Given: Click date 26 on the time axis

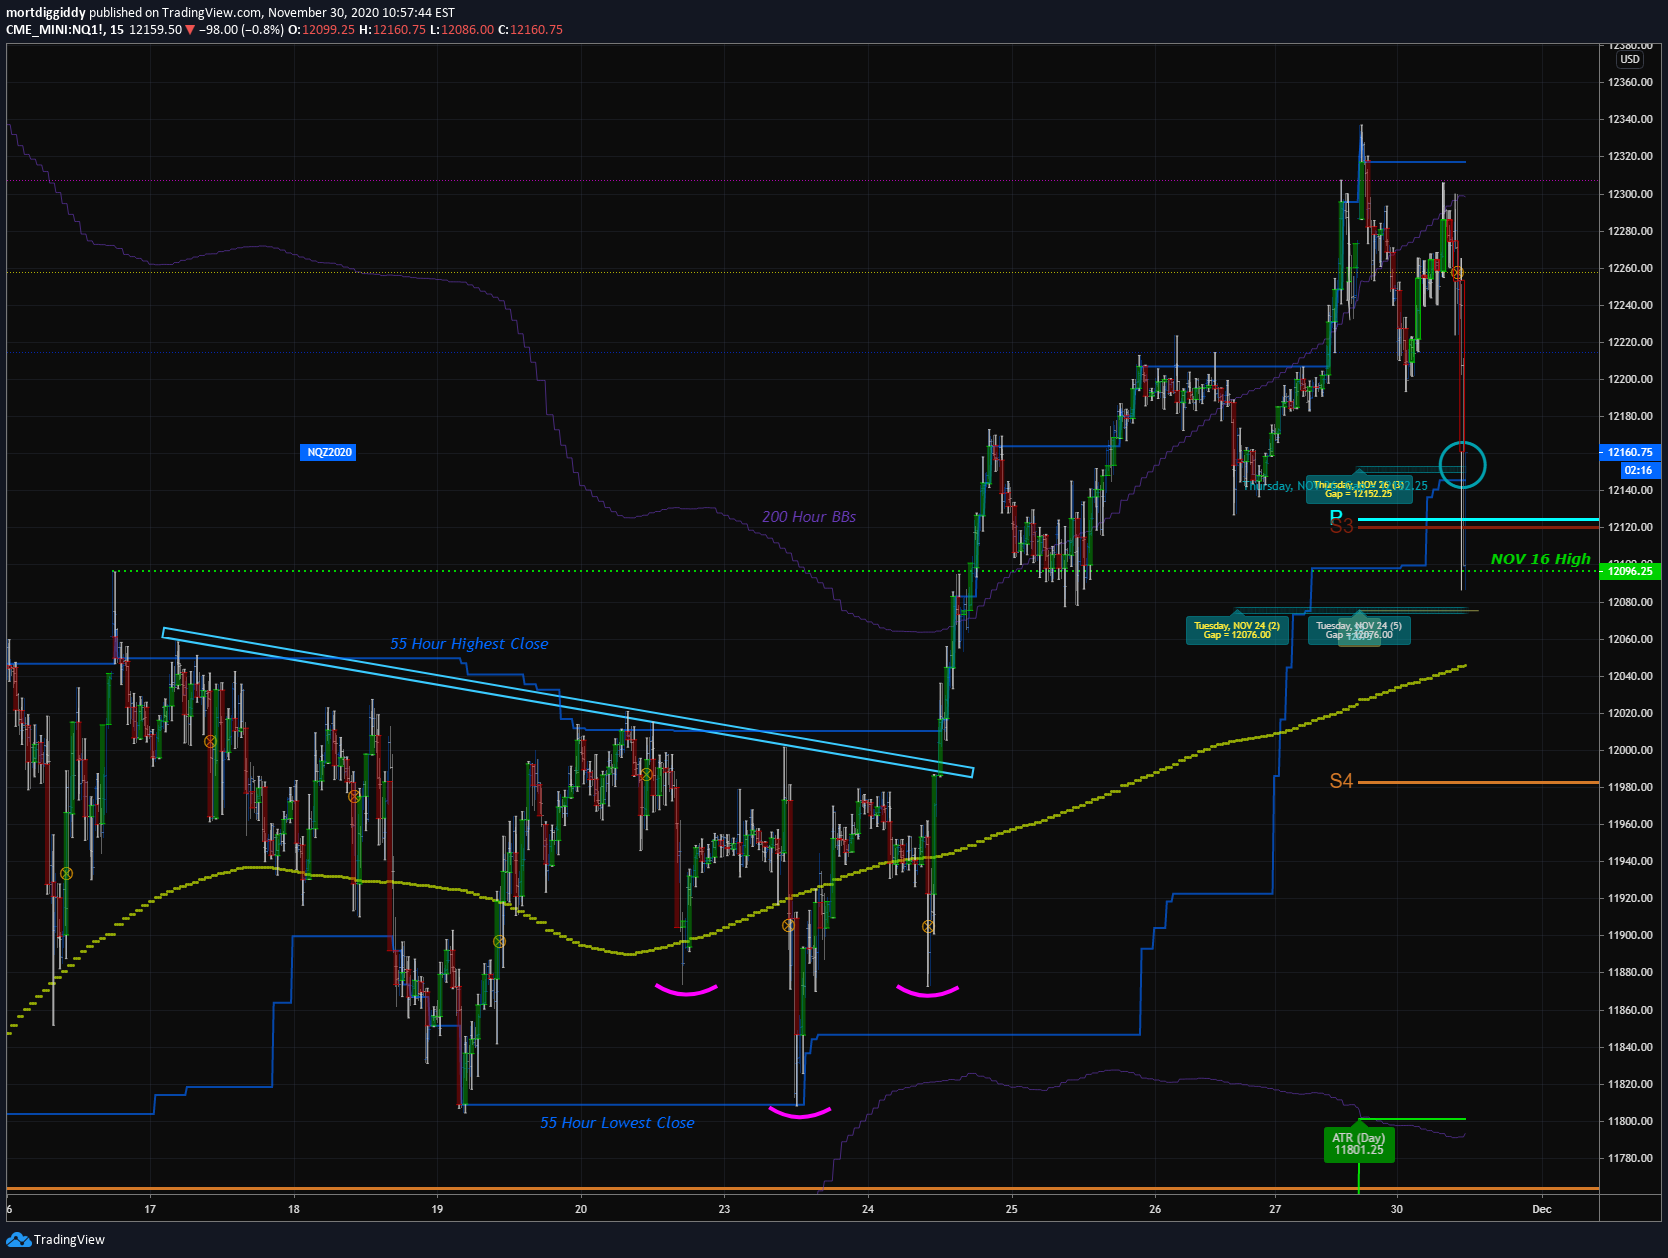Looking at the screenshot, I should 1155,1209.
